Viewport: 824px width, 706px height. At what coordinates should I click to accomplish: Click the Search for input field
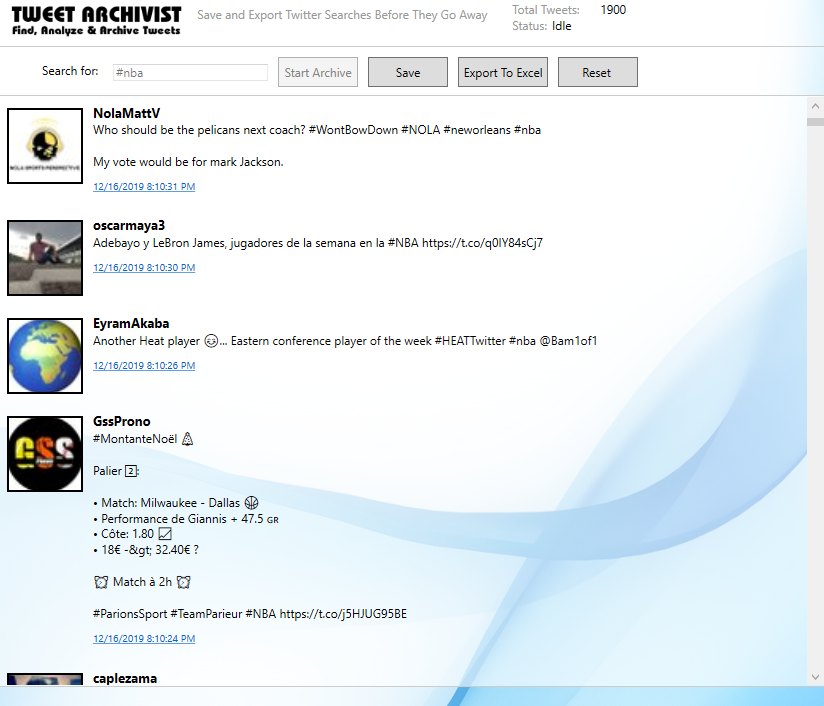[x=190, y=71]
